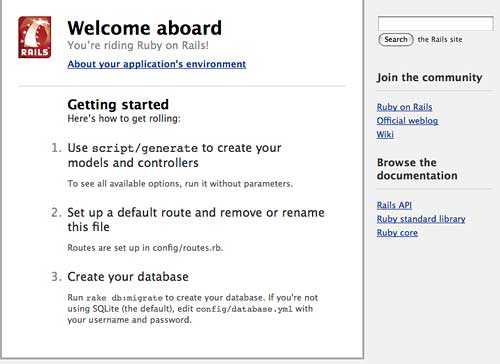Click 'Routes are set up in config/routes.rb.' text
The height and width of the screenshot is (364, 500).
[x=145, y=248]
